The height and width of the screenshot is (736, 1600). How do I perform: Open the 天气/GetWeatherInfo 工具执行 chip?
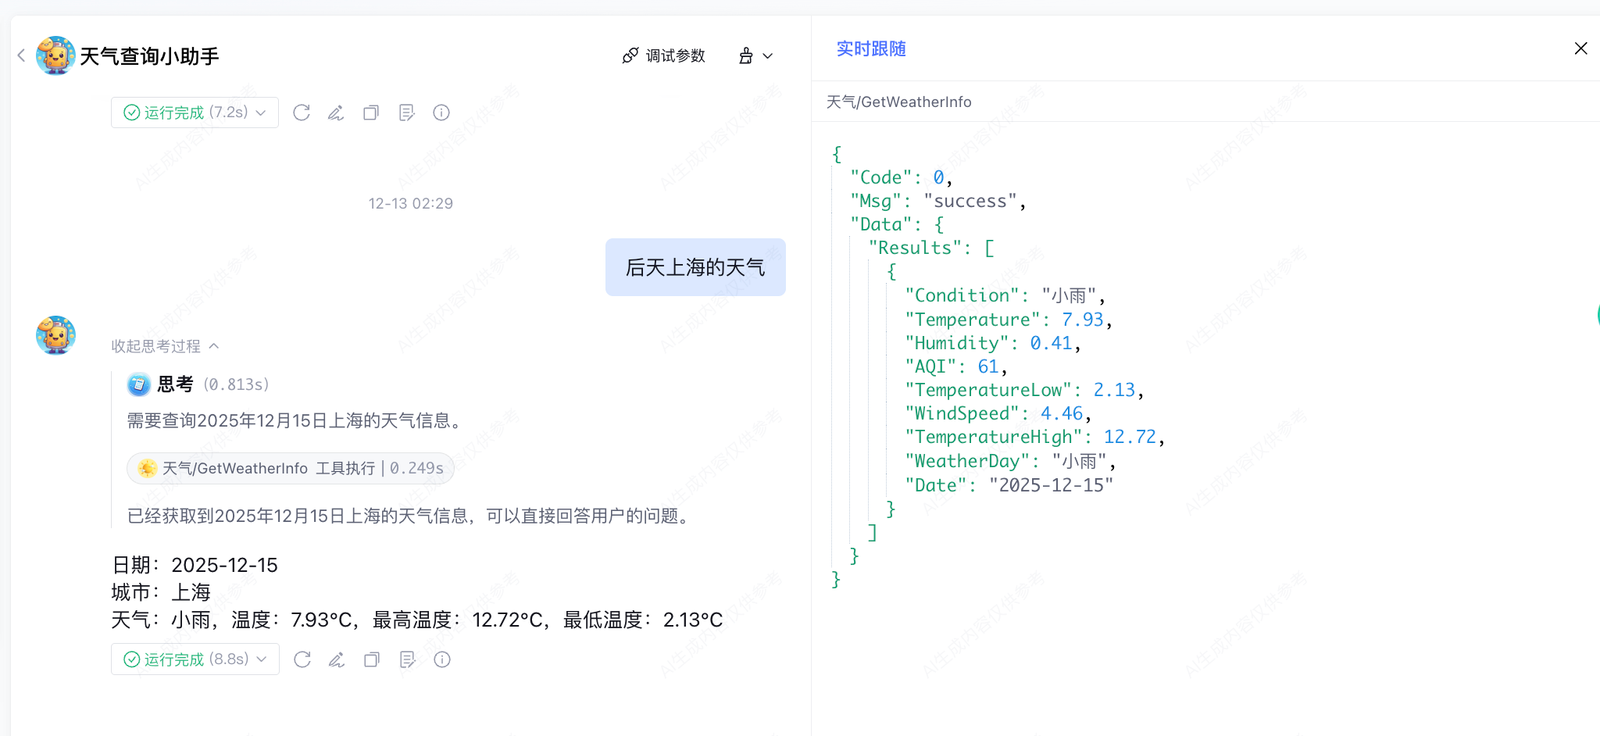click(290, 468)
